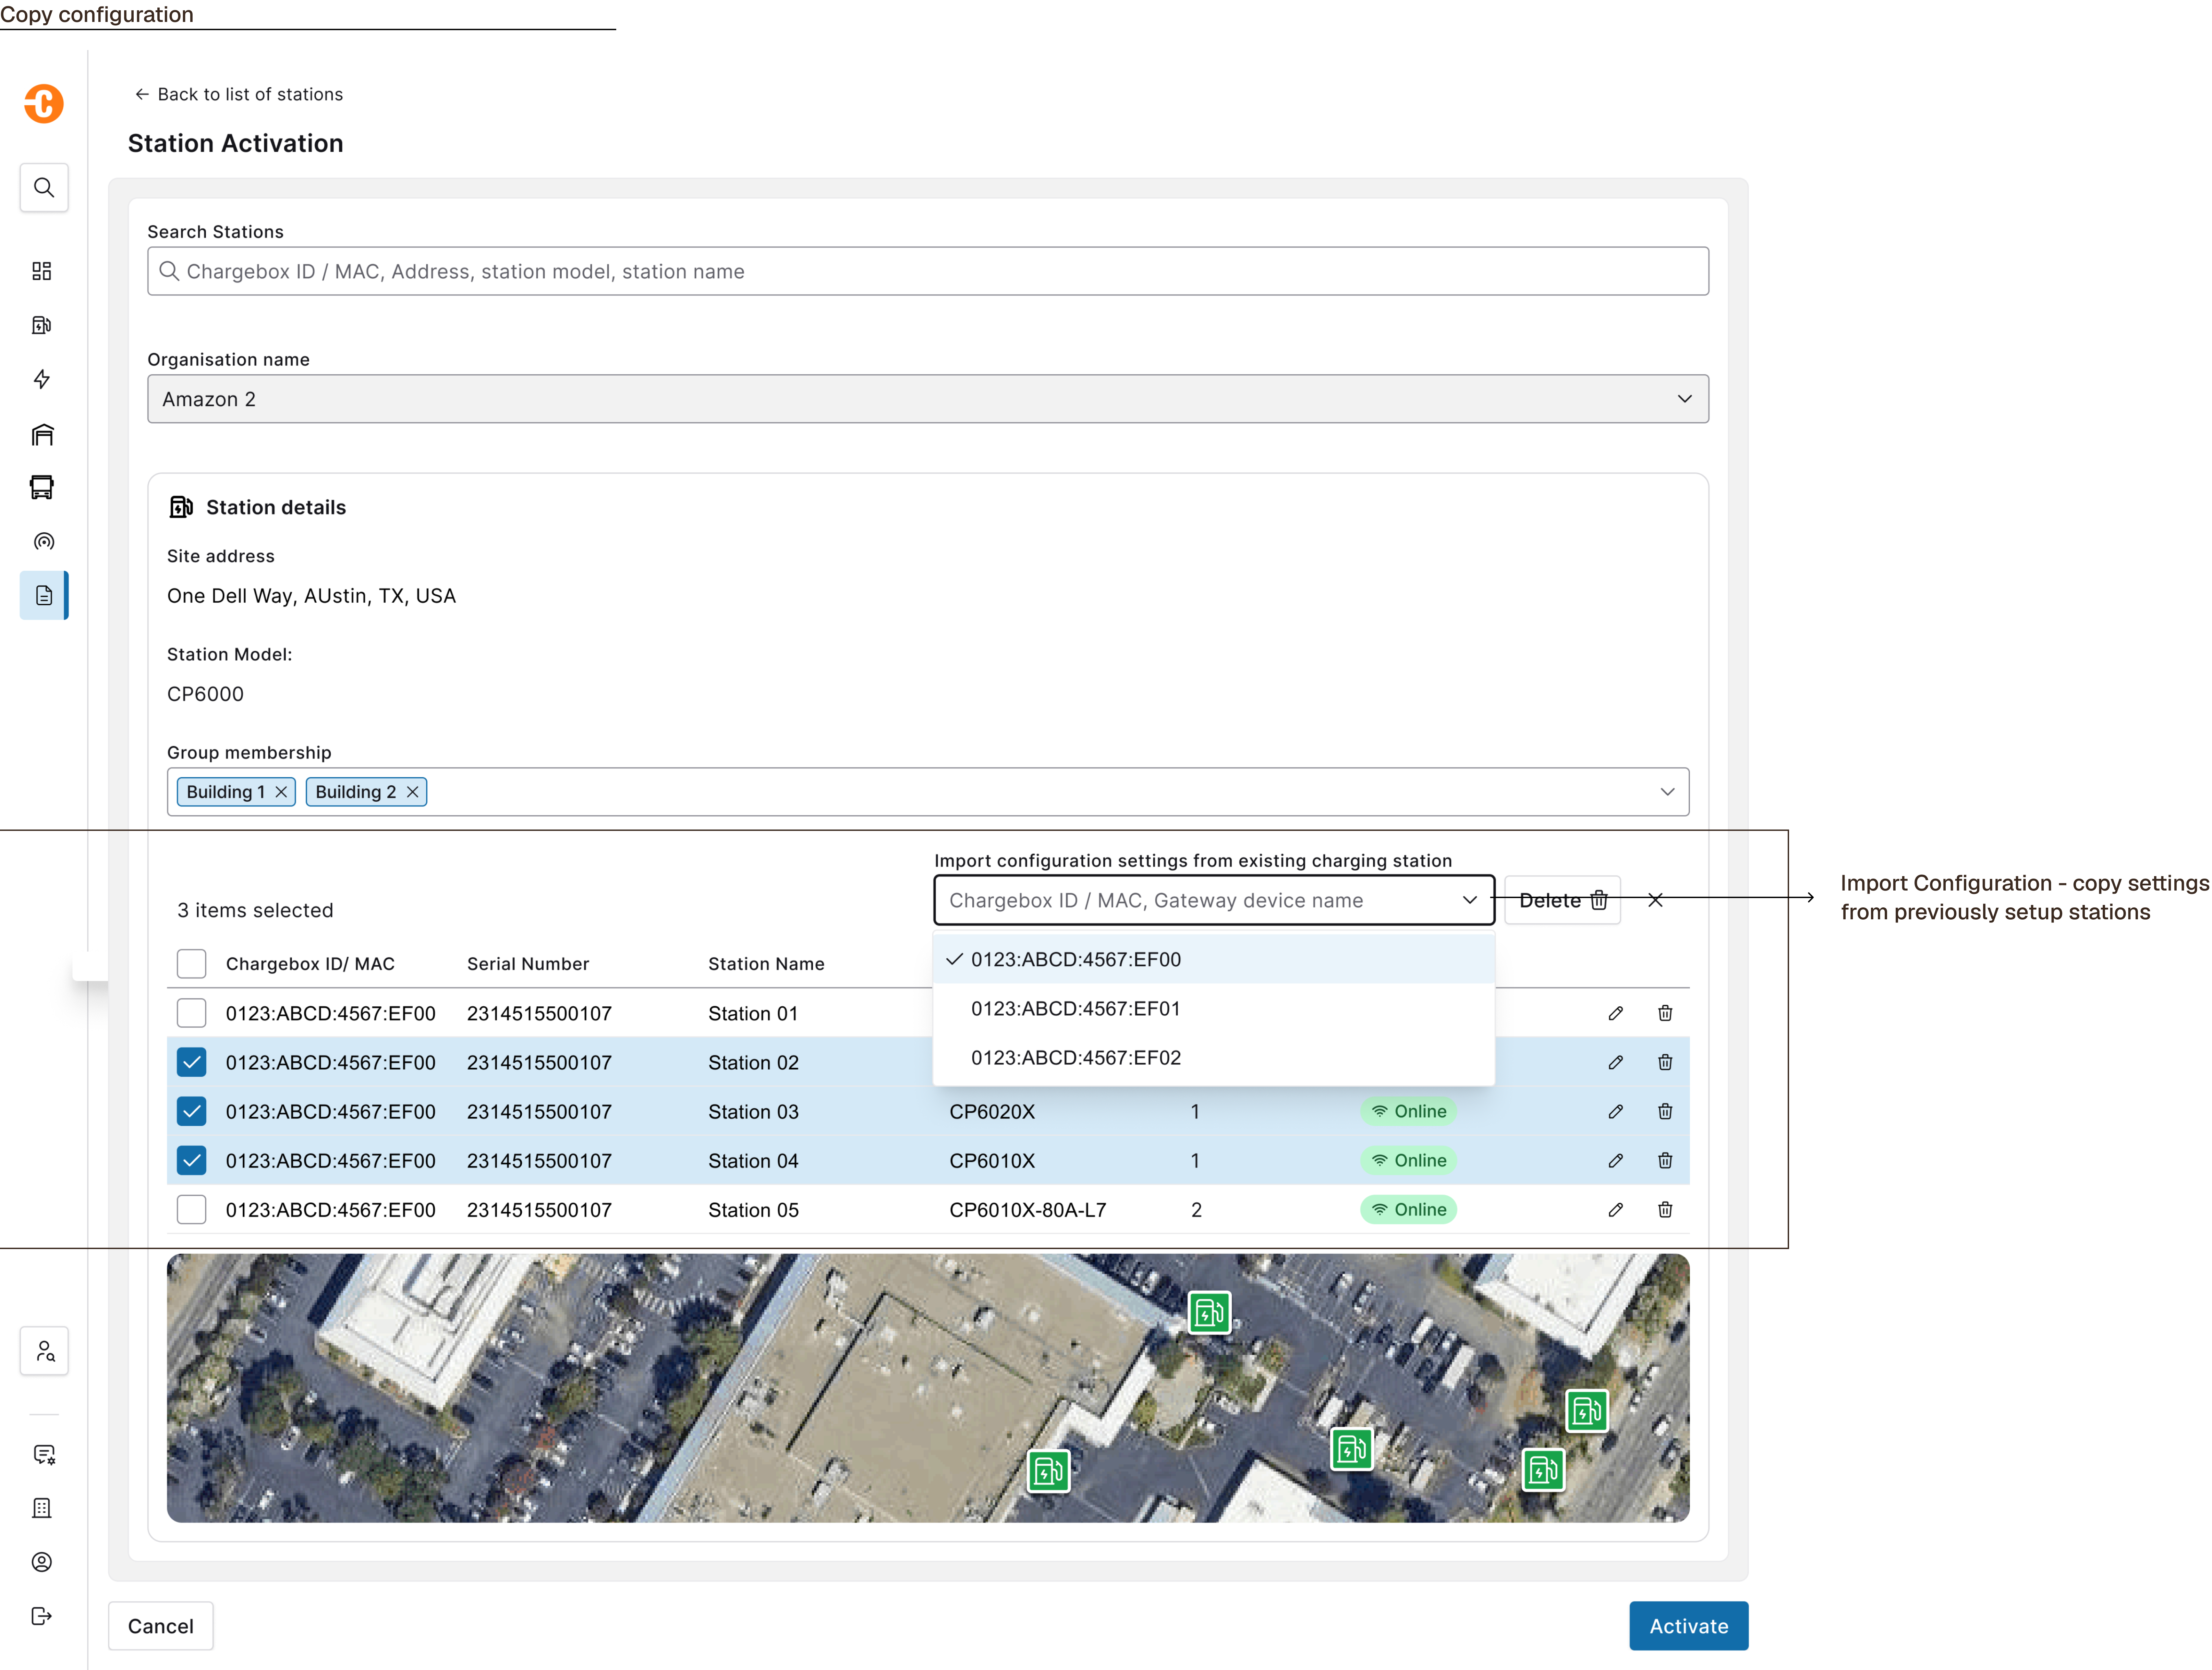Dismiss the selection bar with X icon
Viewport: 2212px width, 1670px height.
pos(1655,900)
